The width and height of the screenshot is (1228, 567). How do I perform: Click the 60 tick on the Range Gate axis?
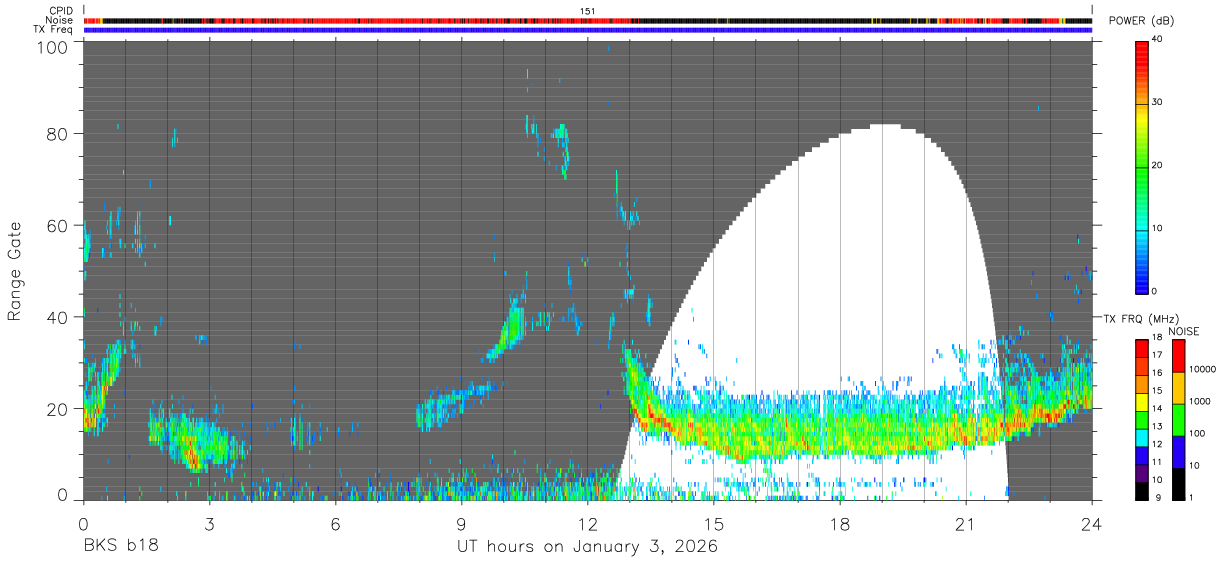point(59,225)
